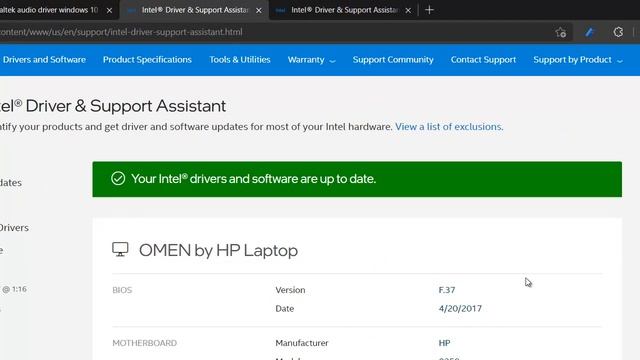Open a new browser tab
The height and width of the screenshot is (360, 640).
[429, 10]
